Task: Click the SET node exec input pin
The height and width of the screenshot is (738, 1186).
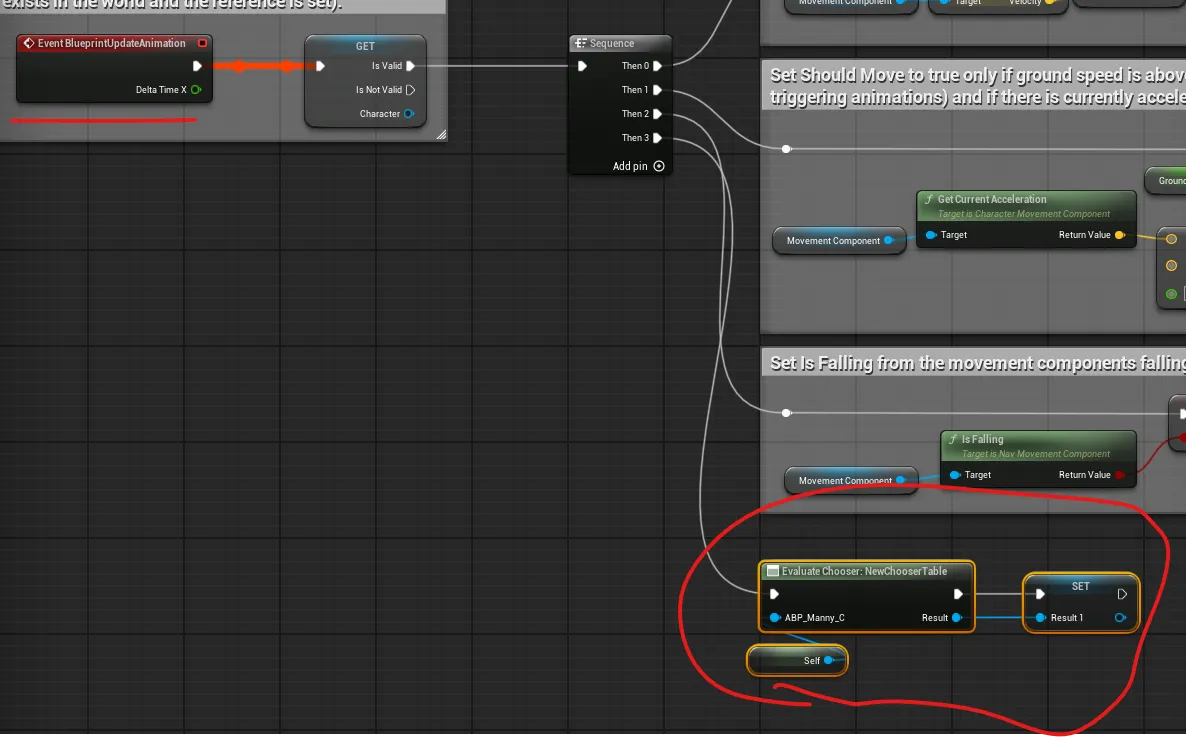Action: [x=1040, y=594]
